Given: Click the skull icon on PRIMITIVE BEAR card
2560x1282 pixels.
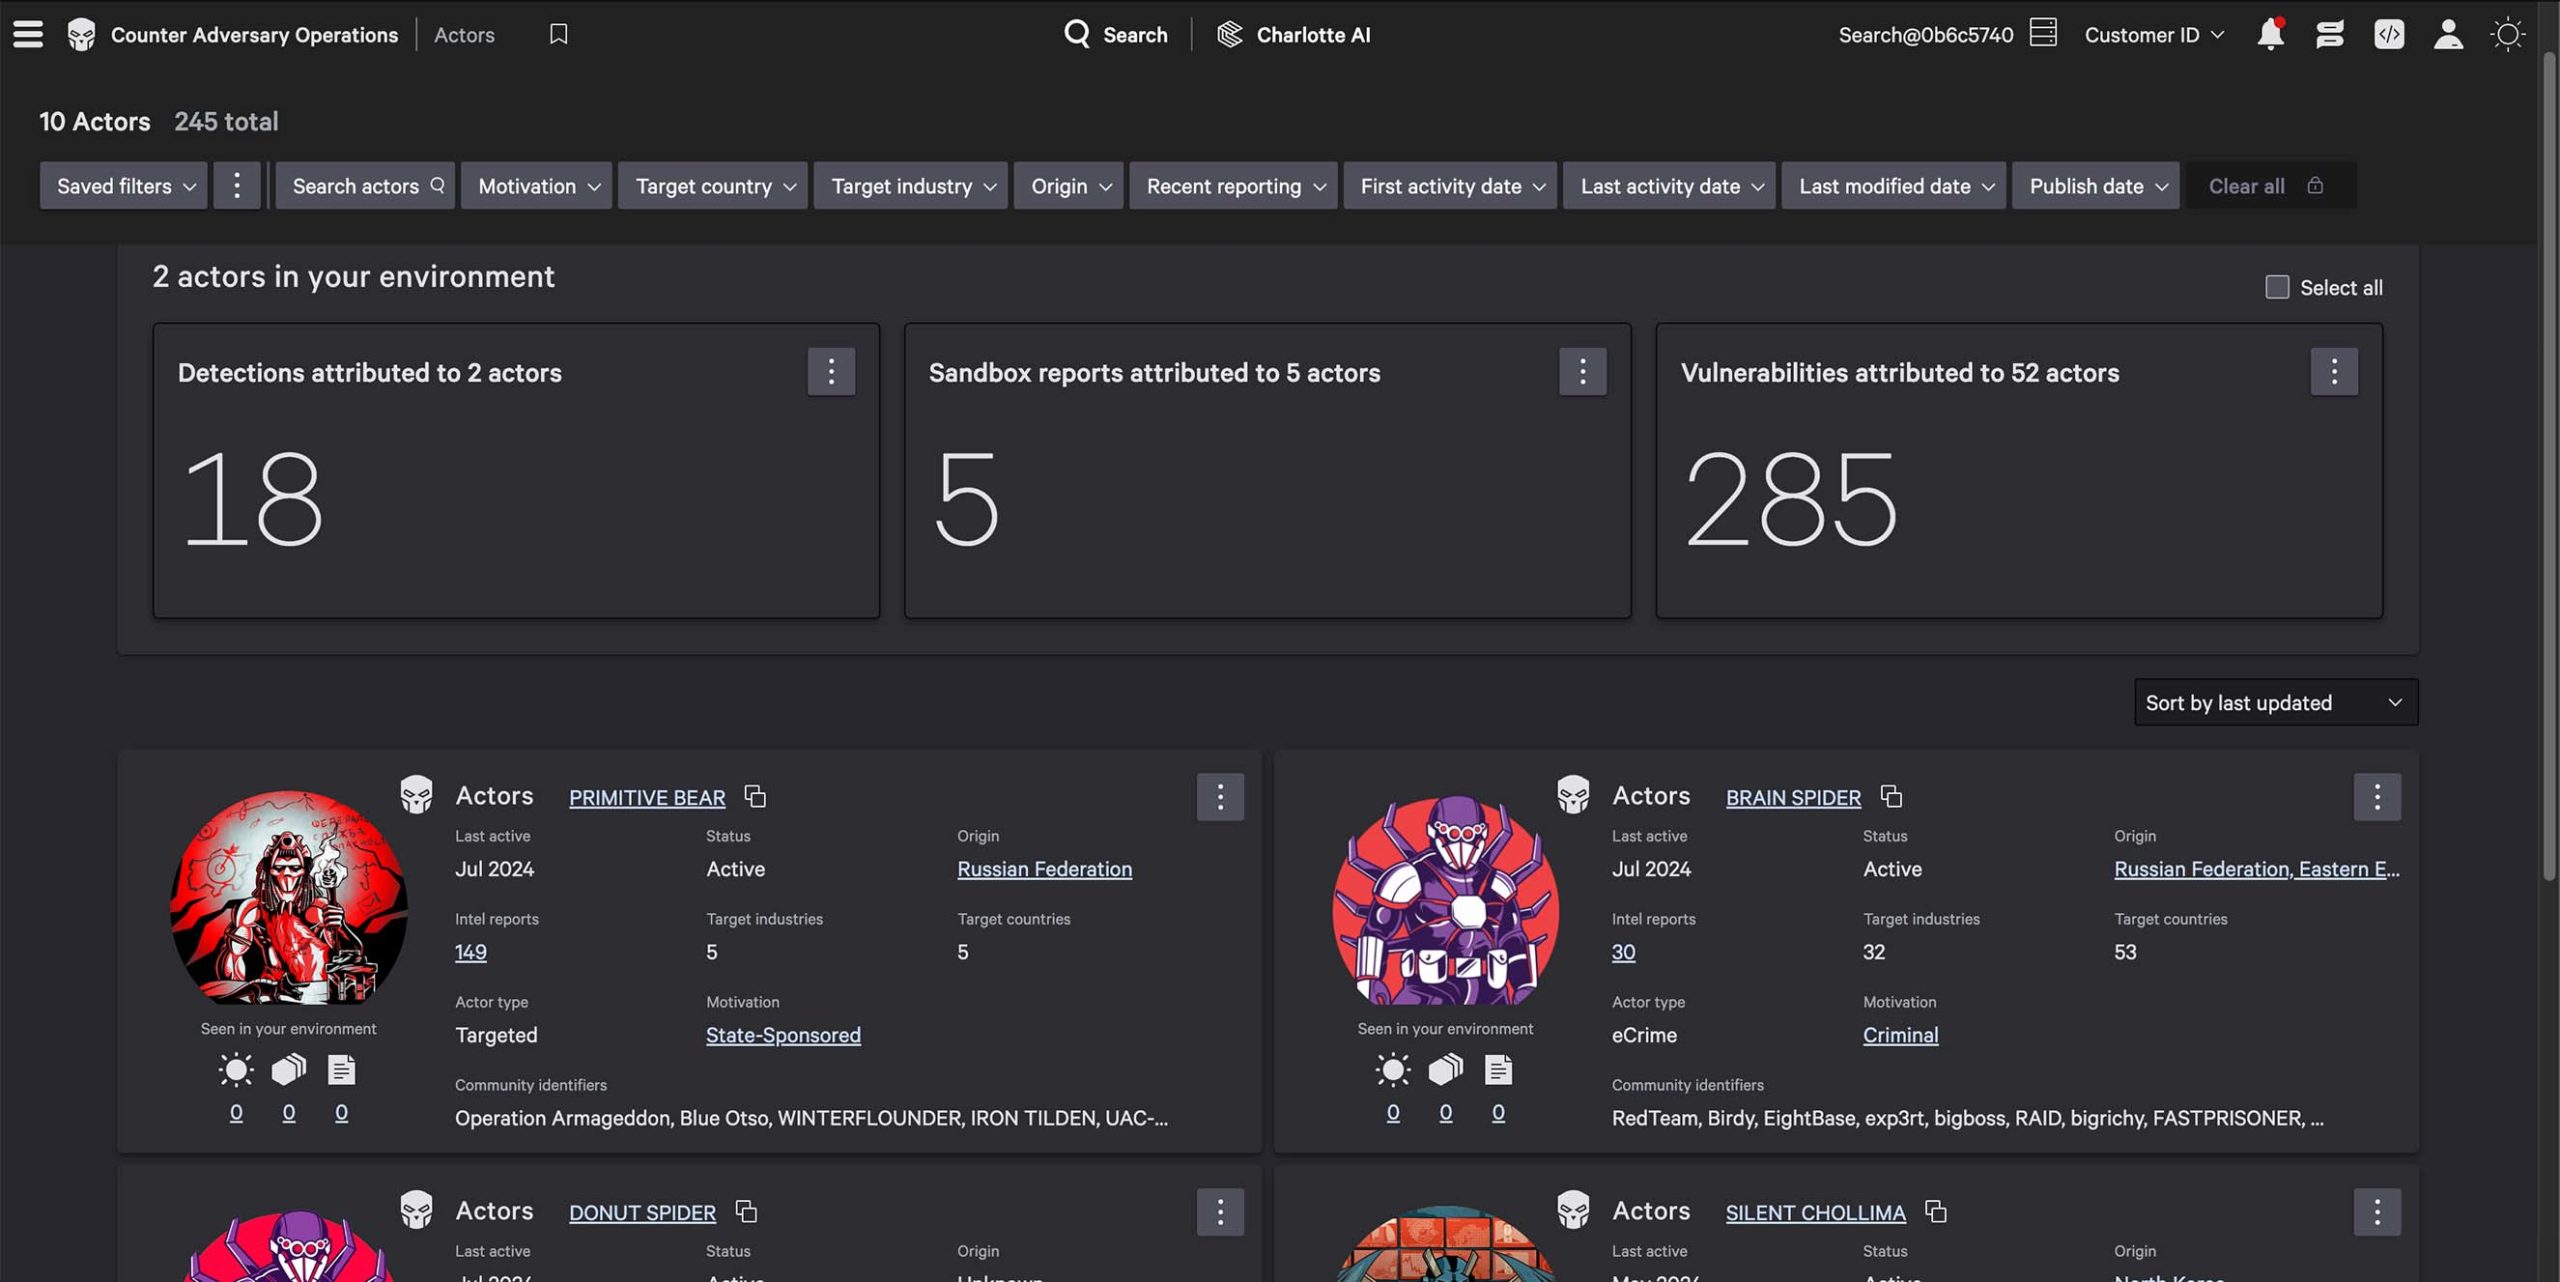Looking at the screenshot, I should [417, 795].
